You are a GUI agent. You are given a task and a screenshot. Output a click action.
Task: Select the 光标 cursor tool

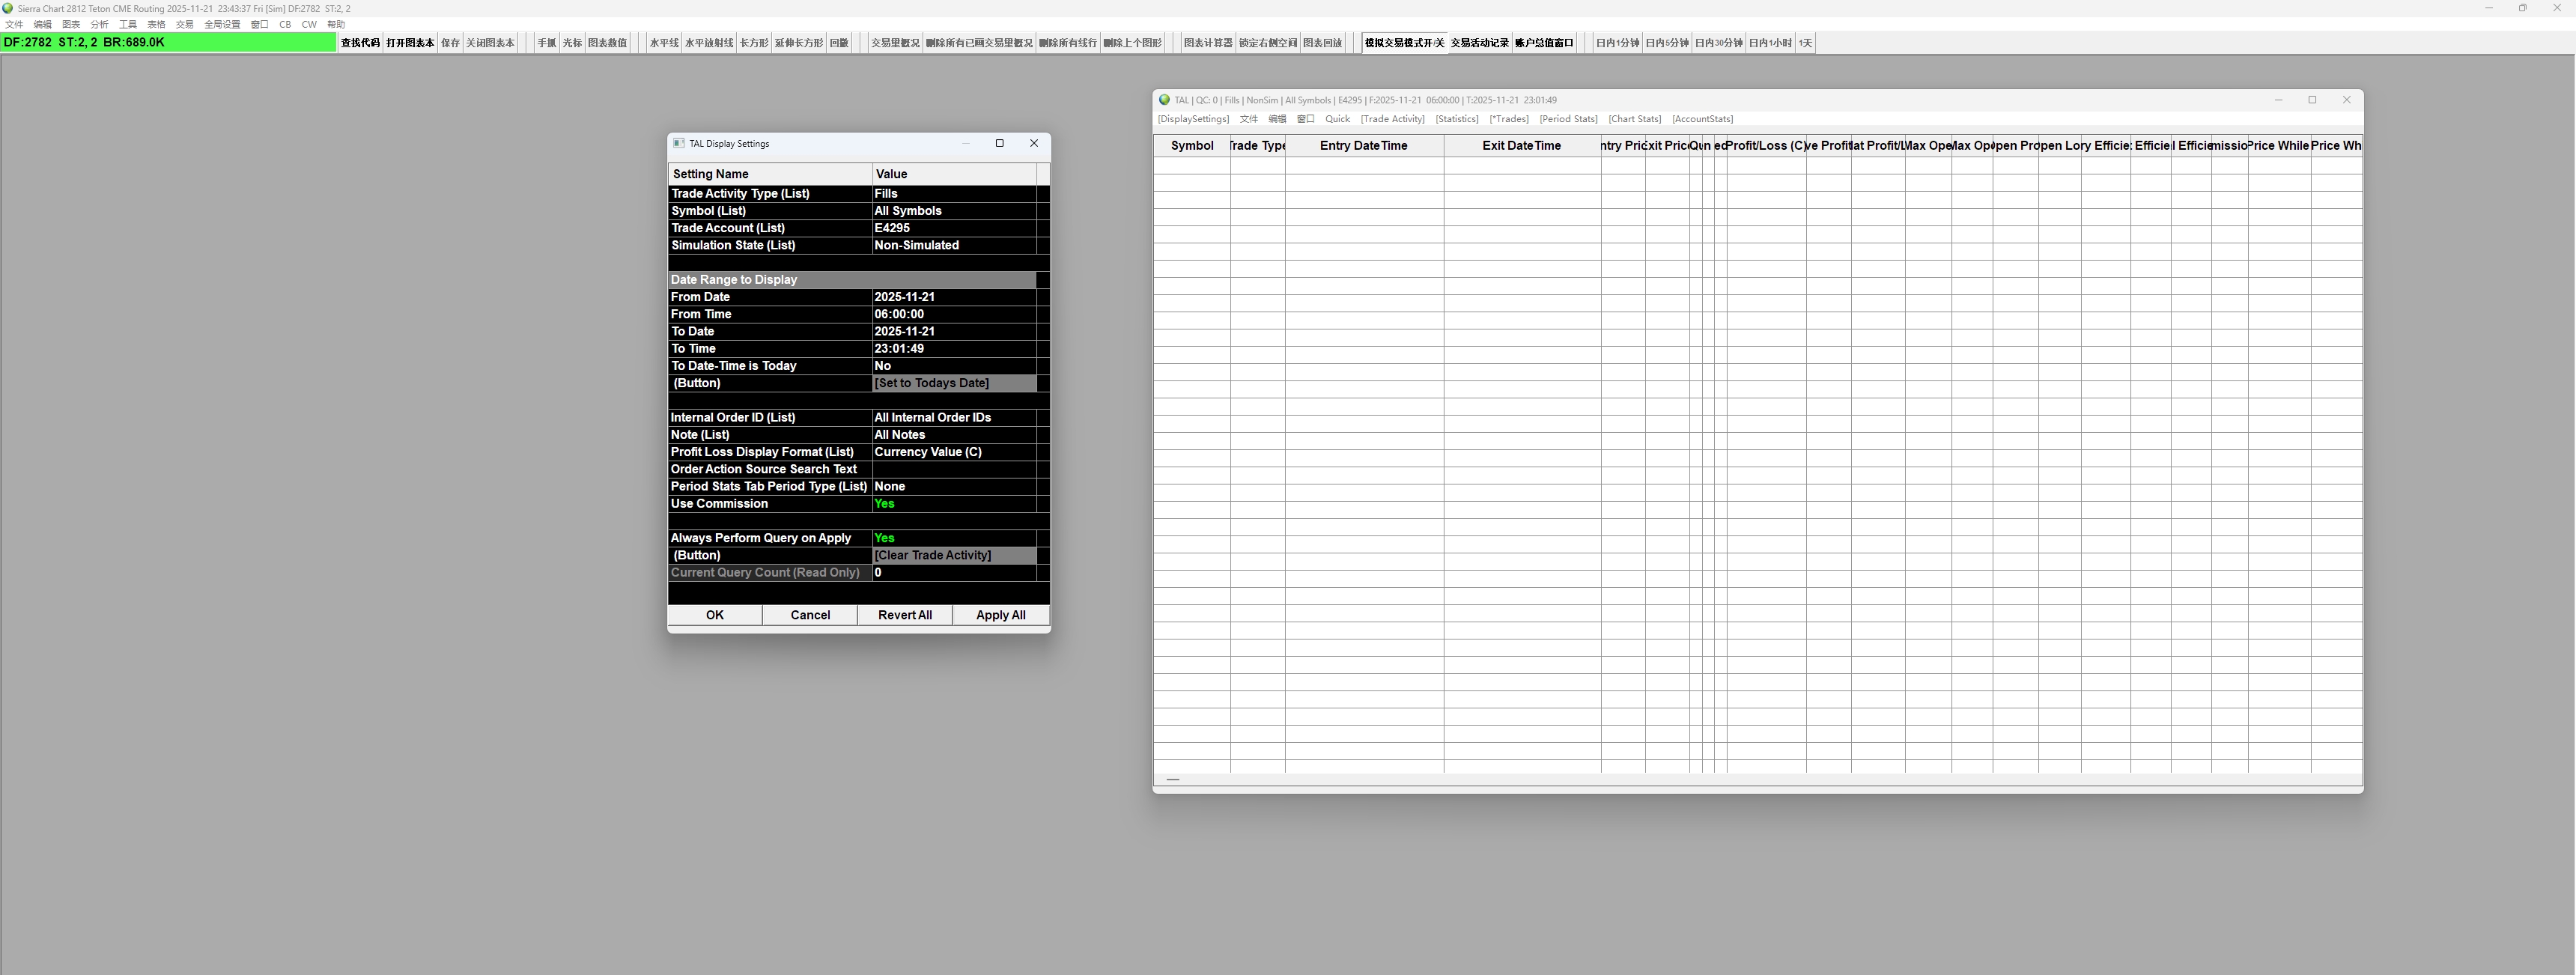click(571, 43)
